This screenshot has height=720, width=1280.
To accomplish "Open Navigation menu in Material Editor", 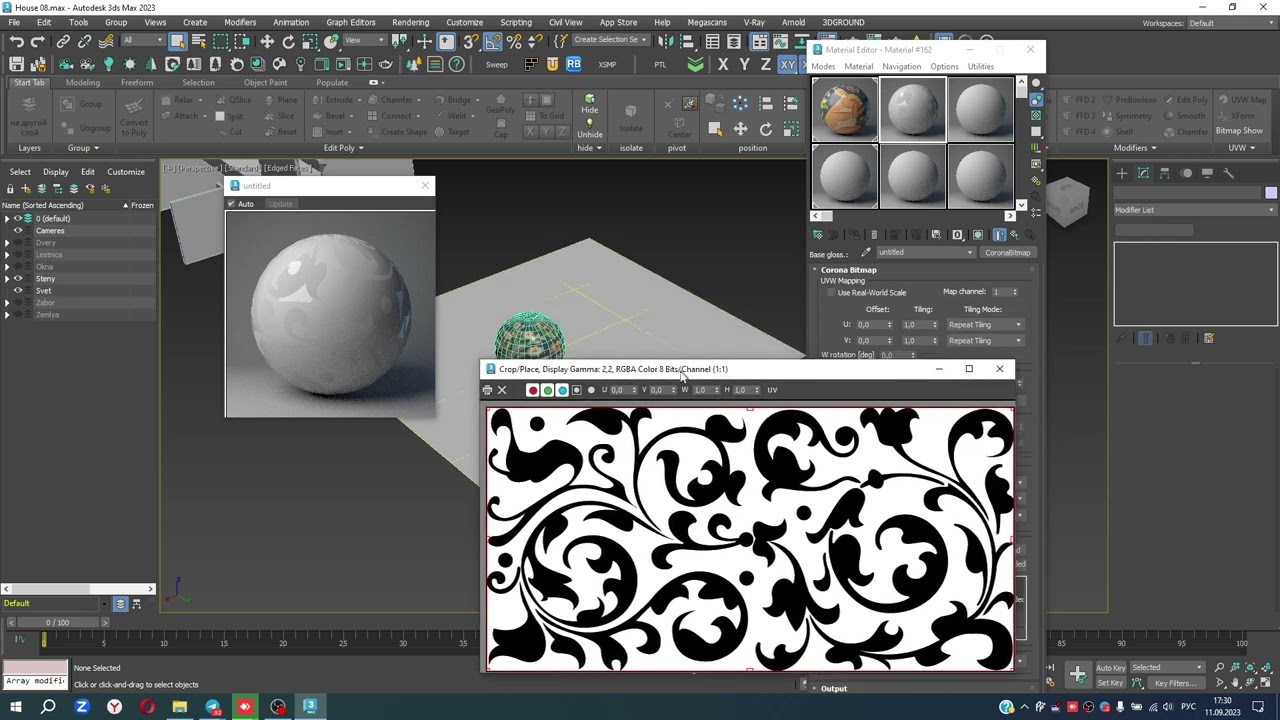I will (x=901, y=67).
